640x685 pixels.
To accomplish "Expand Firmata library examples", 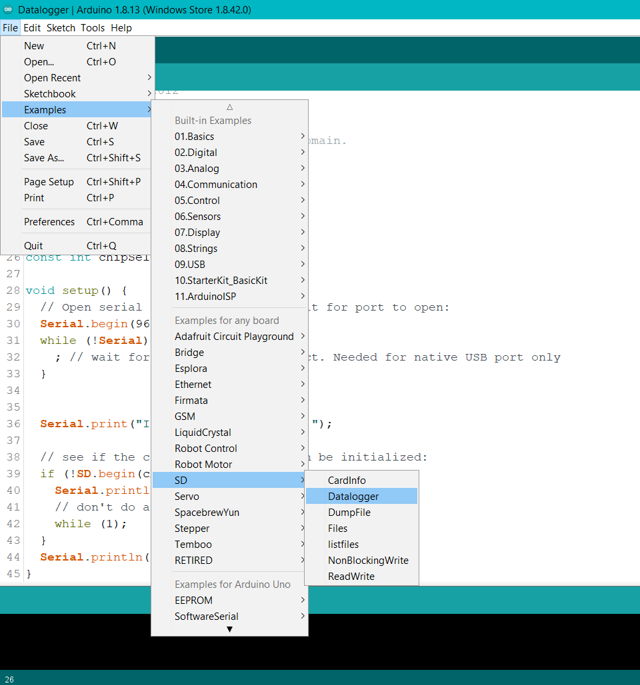I will tap(230, 401).
